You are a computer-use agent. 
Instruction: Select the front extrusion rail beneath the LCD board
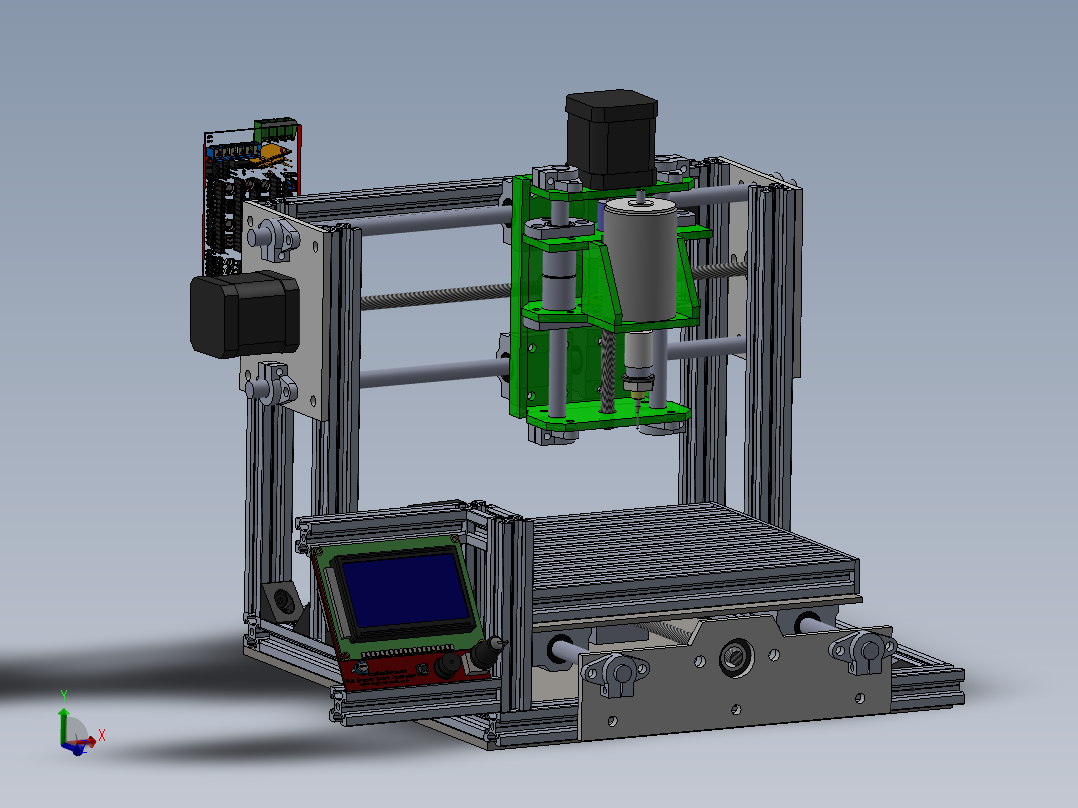point(416,701)
